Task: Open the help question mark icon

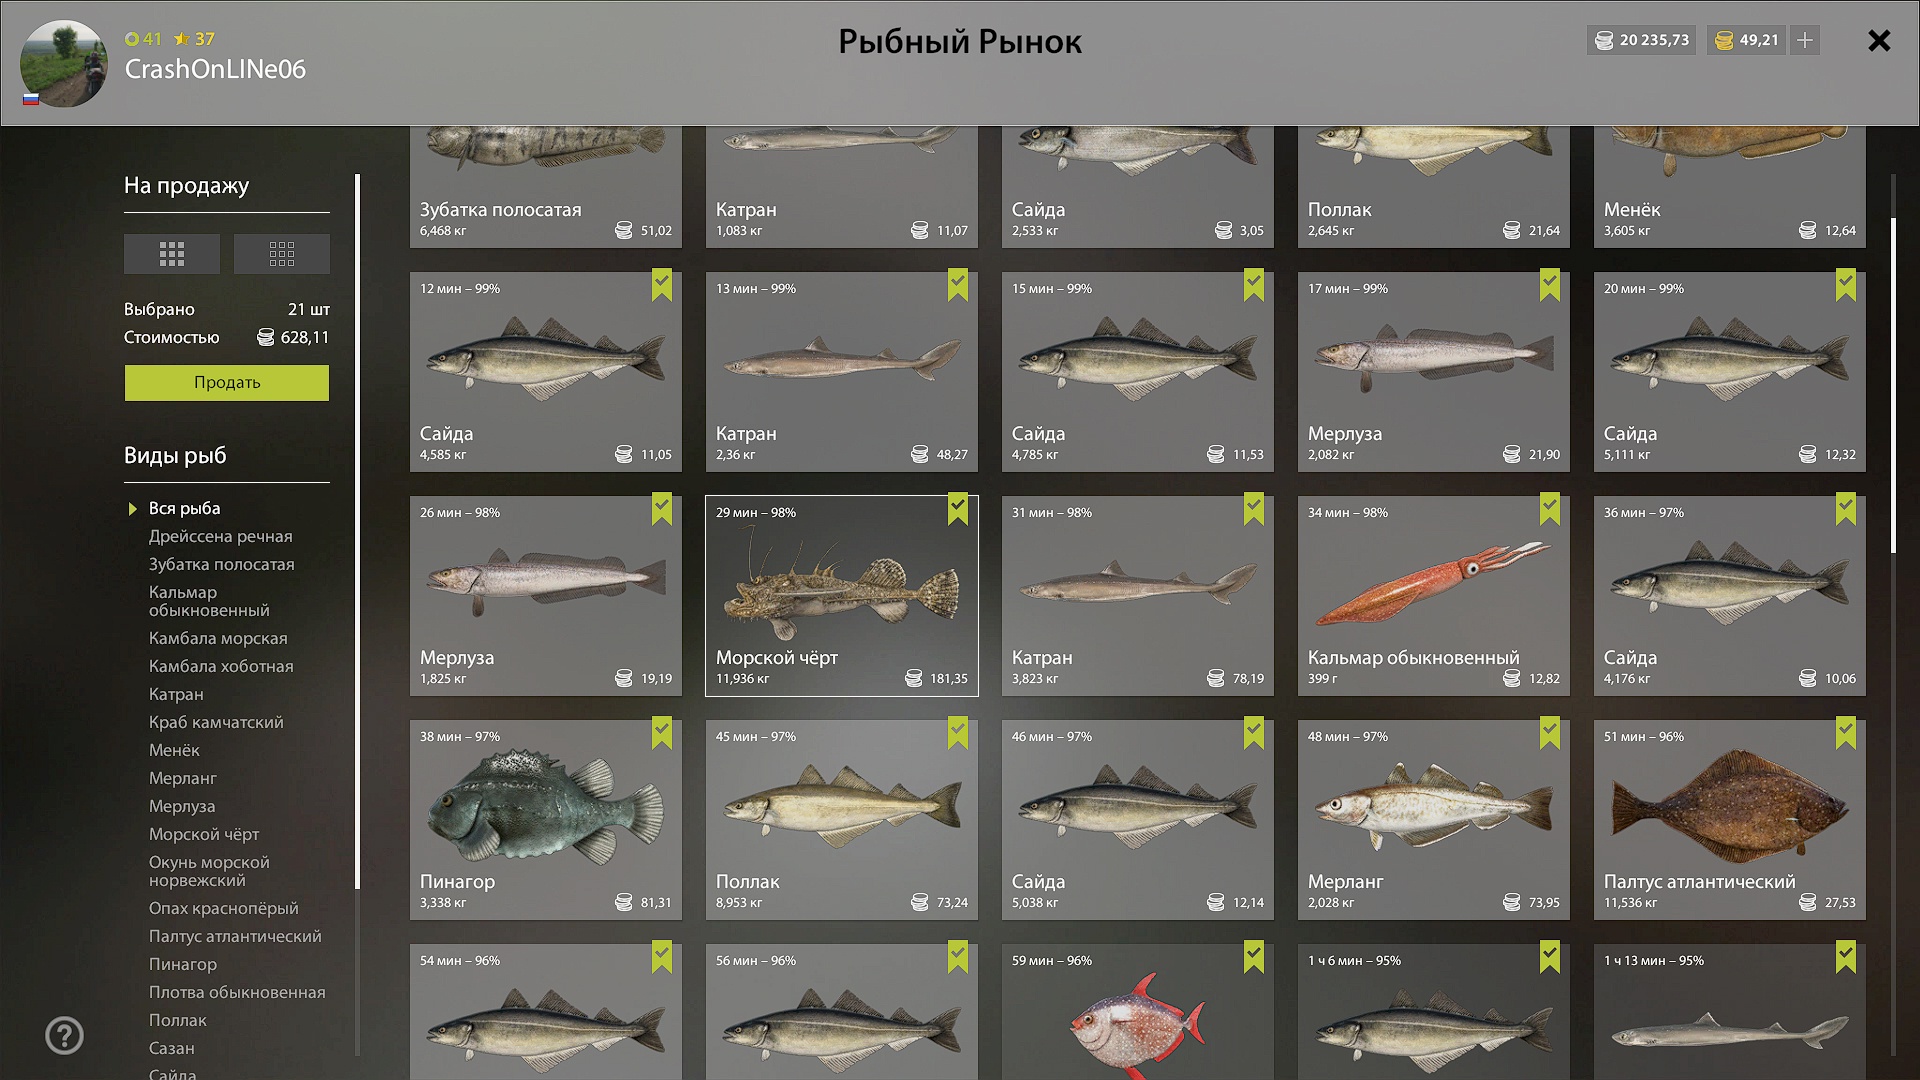Action: click(64, 1035)
